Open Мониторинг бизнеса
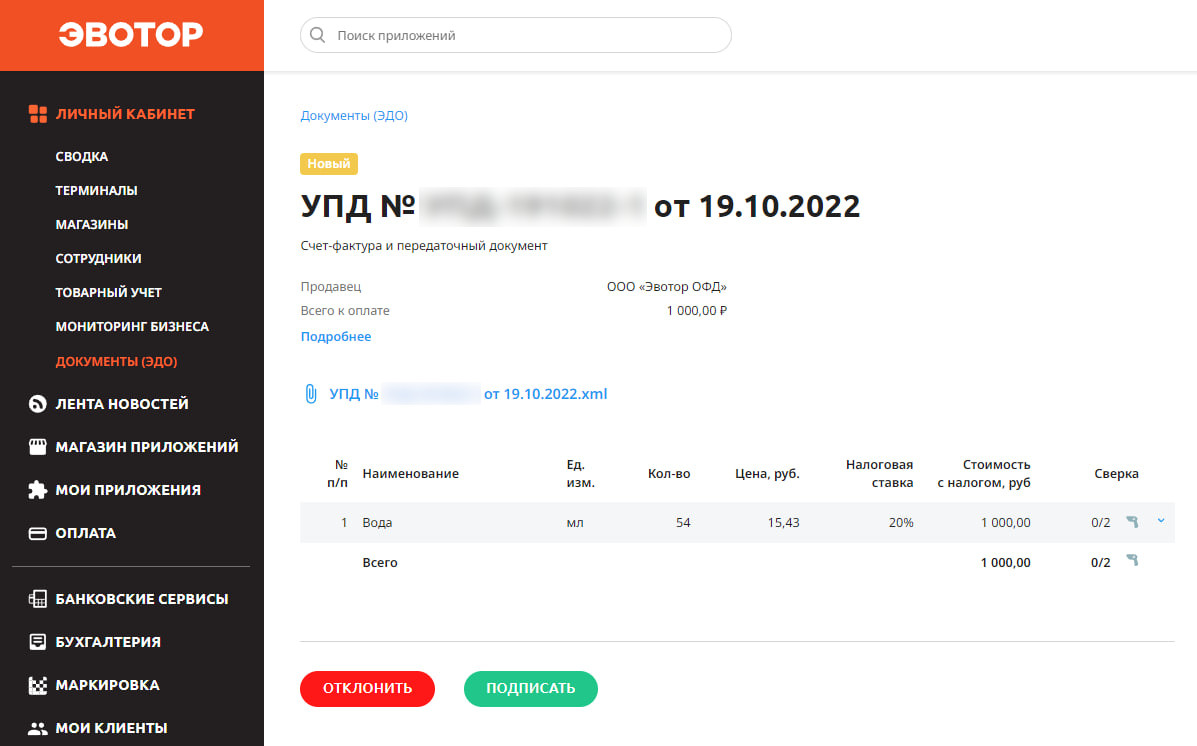 [x=132, y=326]
